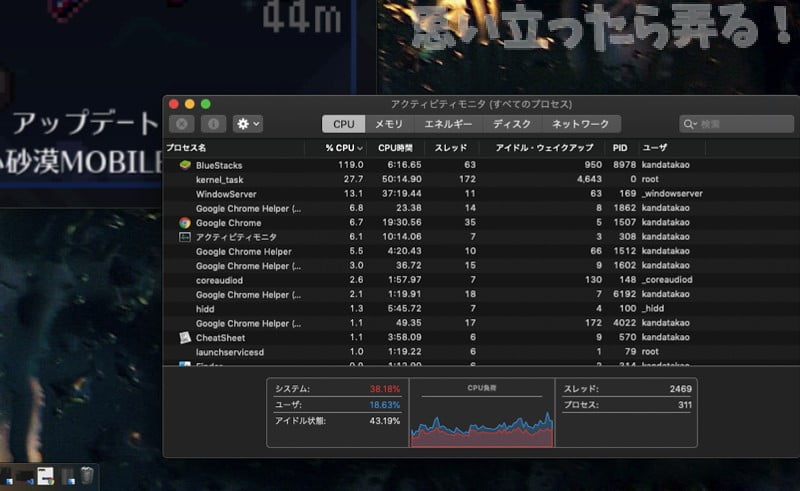Click the CheatSheet icon in list
Image resolution: width=800 pixels, height=491 pixels.
(x=185, y=337)
